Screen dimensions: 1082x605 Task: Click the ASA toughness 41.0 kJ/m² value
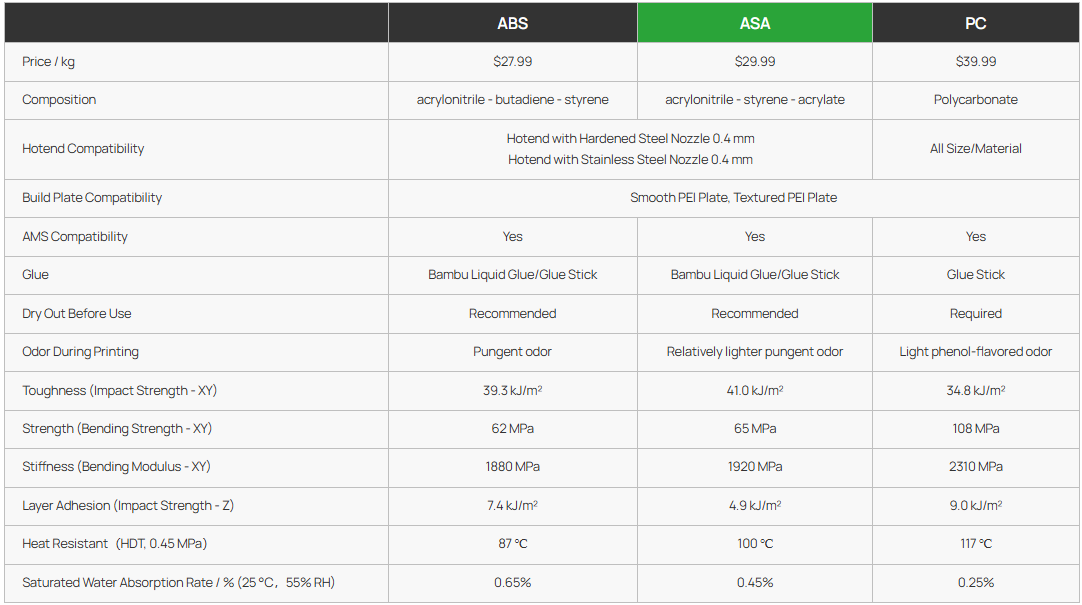(x=755, y=390)
